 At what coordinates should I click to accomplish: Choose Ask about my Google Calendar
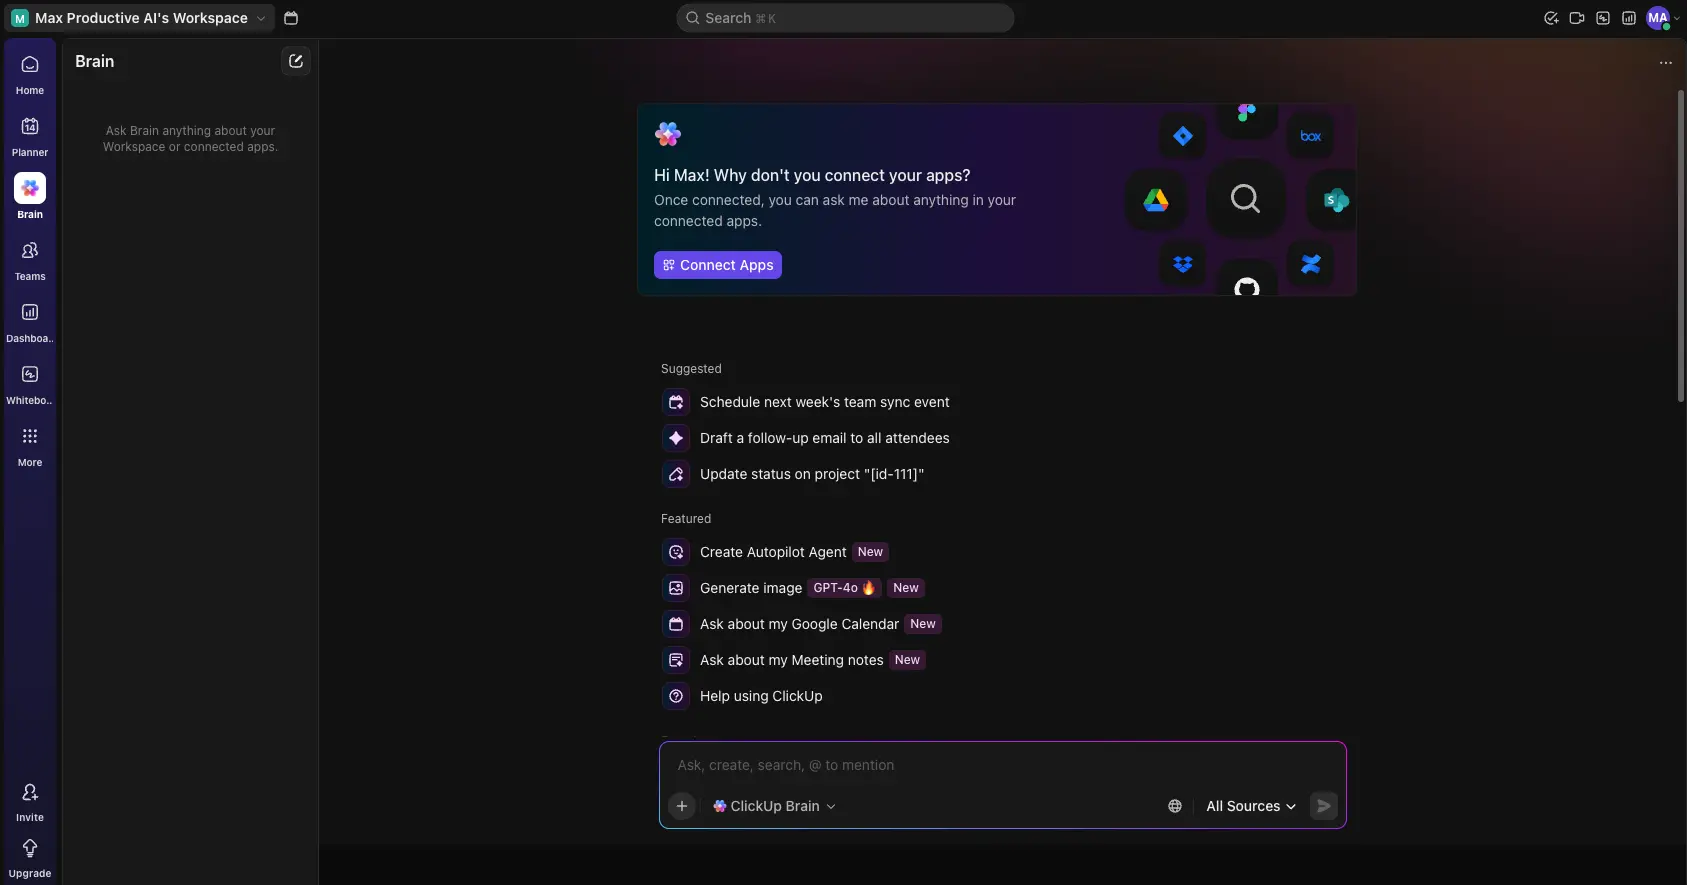[x=801, y=624]
